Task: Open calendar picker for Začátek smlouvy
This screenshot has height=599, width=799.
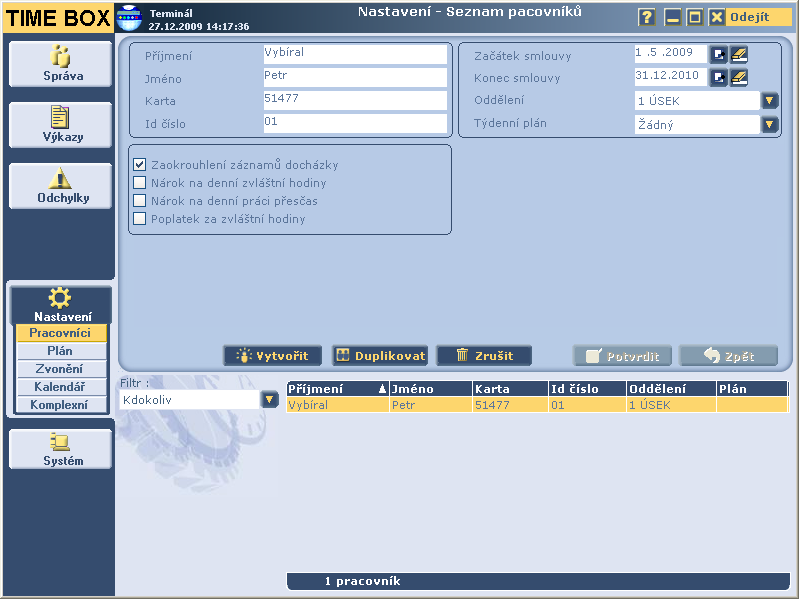Action: [x=718, y=54]
